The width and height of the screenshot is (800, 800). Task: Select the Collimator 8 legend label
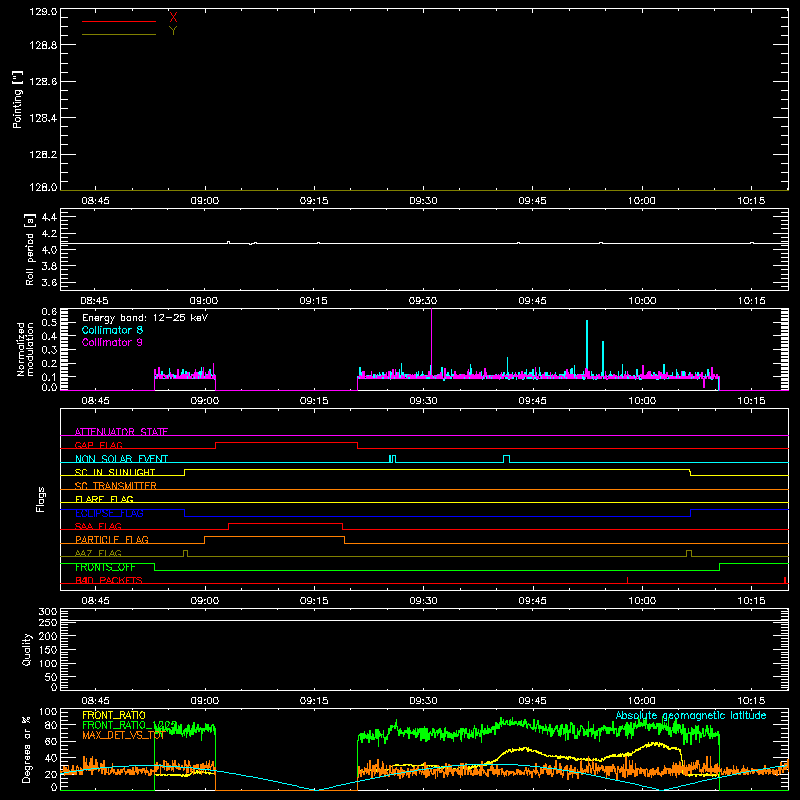pyautogui.click(x=112, y=330)
